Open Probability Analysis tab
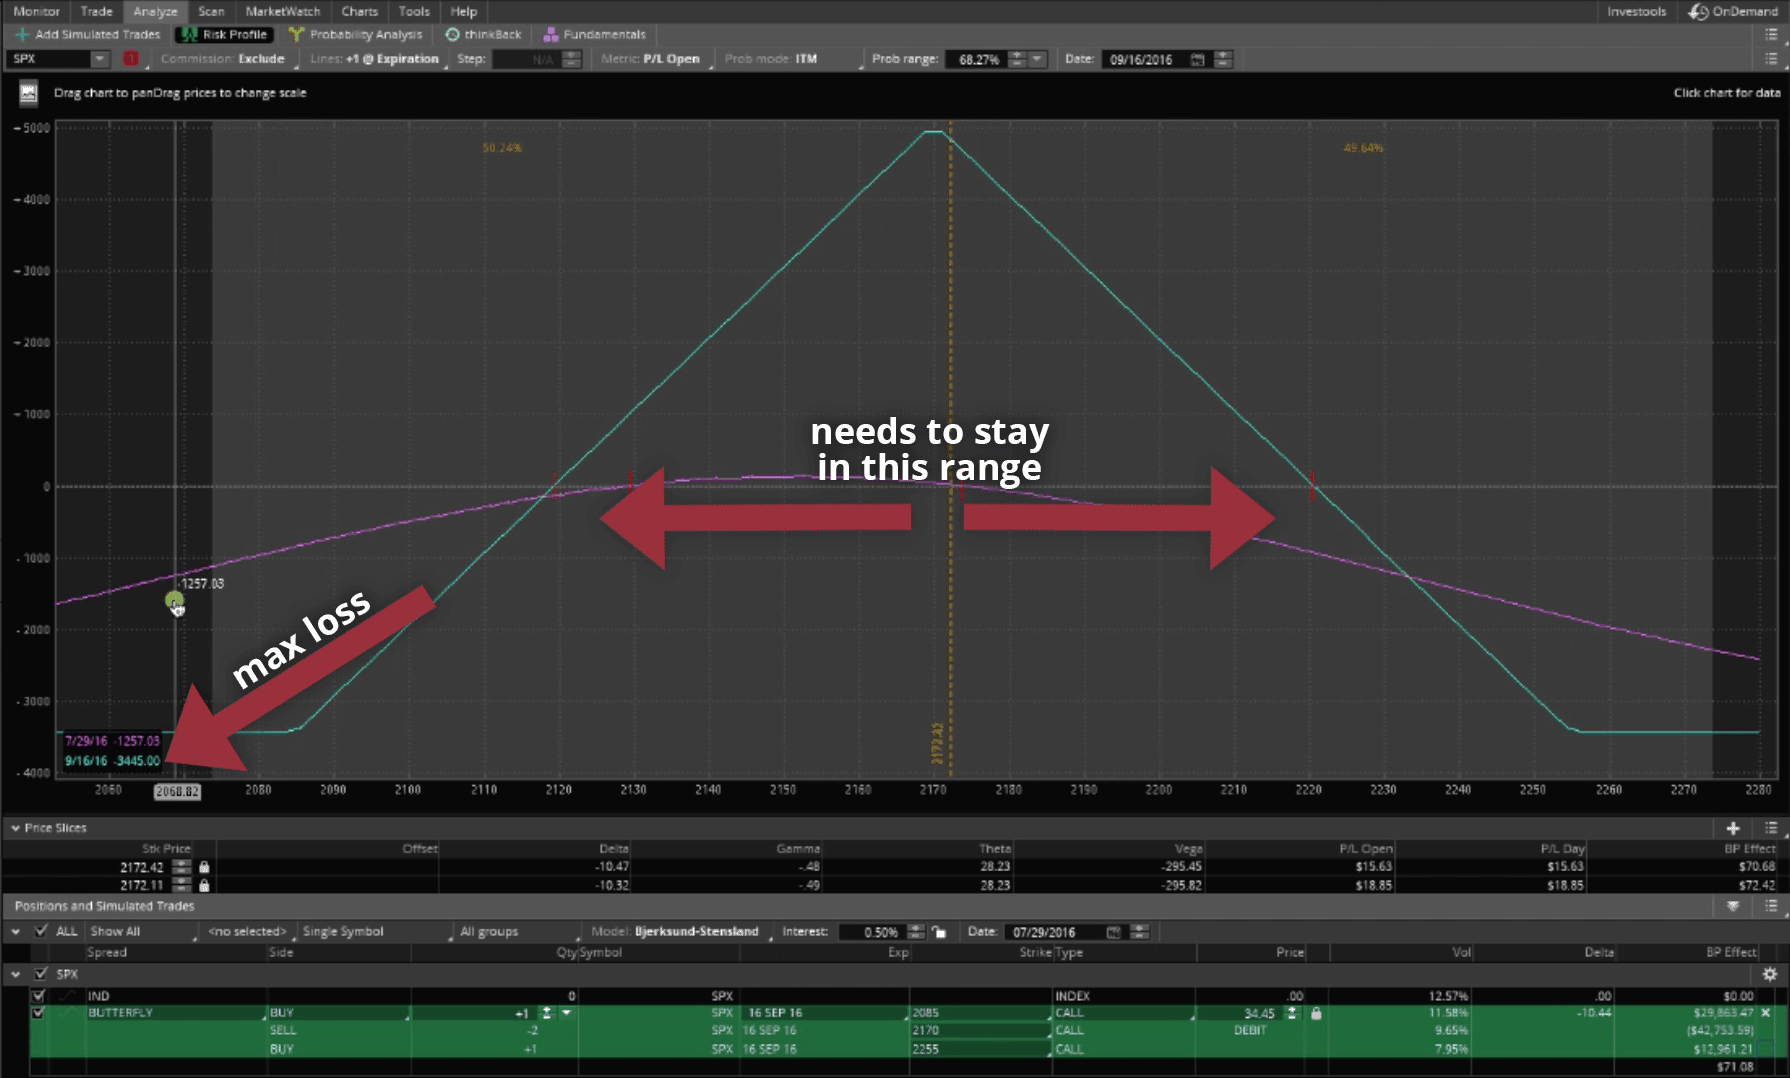This screenshot has height=1078, width=1790. [x=356, y=34]
